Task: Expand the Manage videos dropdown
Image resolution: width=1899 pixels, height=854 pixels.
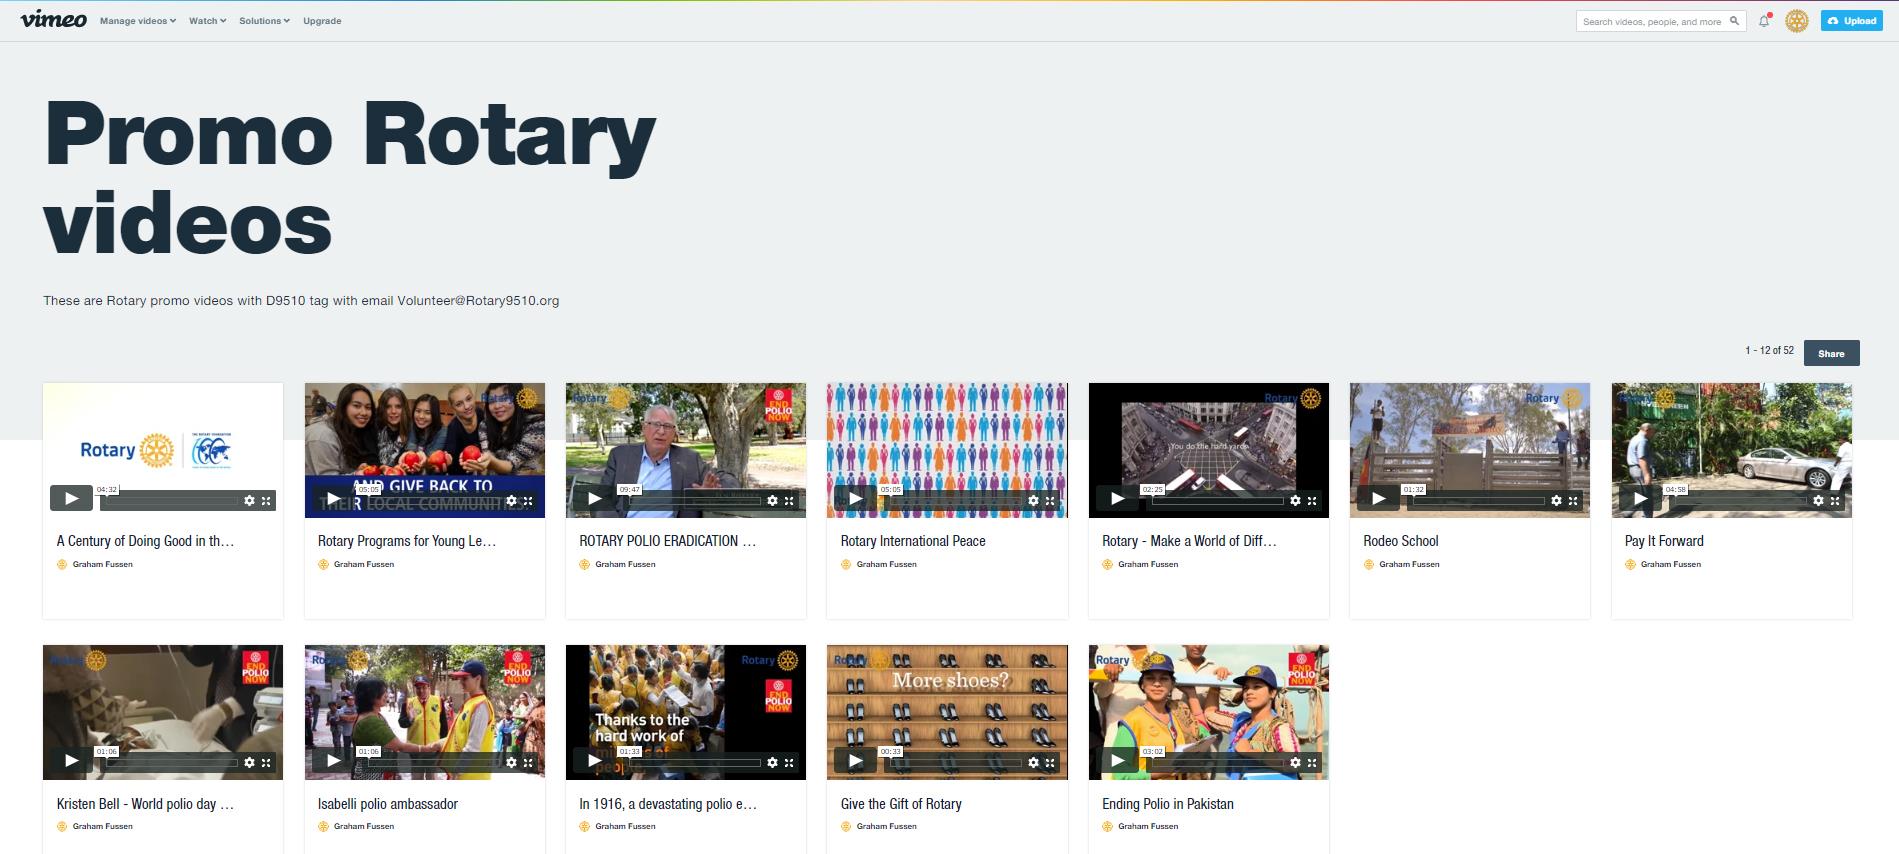Action: point(138,21)
